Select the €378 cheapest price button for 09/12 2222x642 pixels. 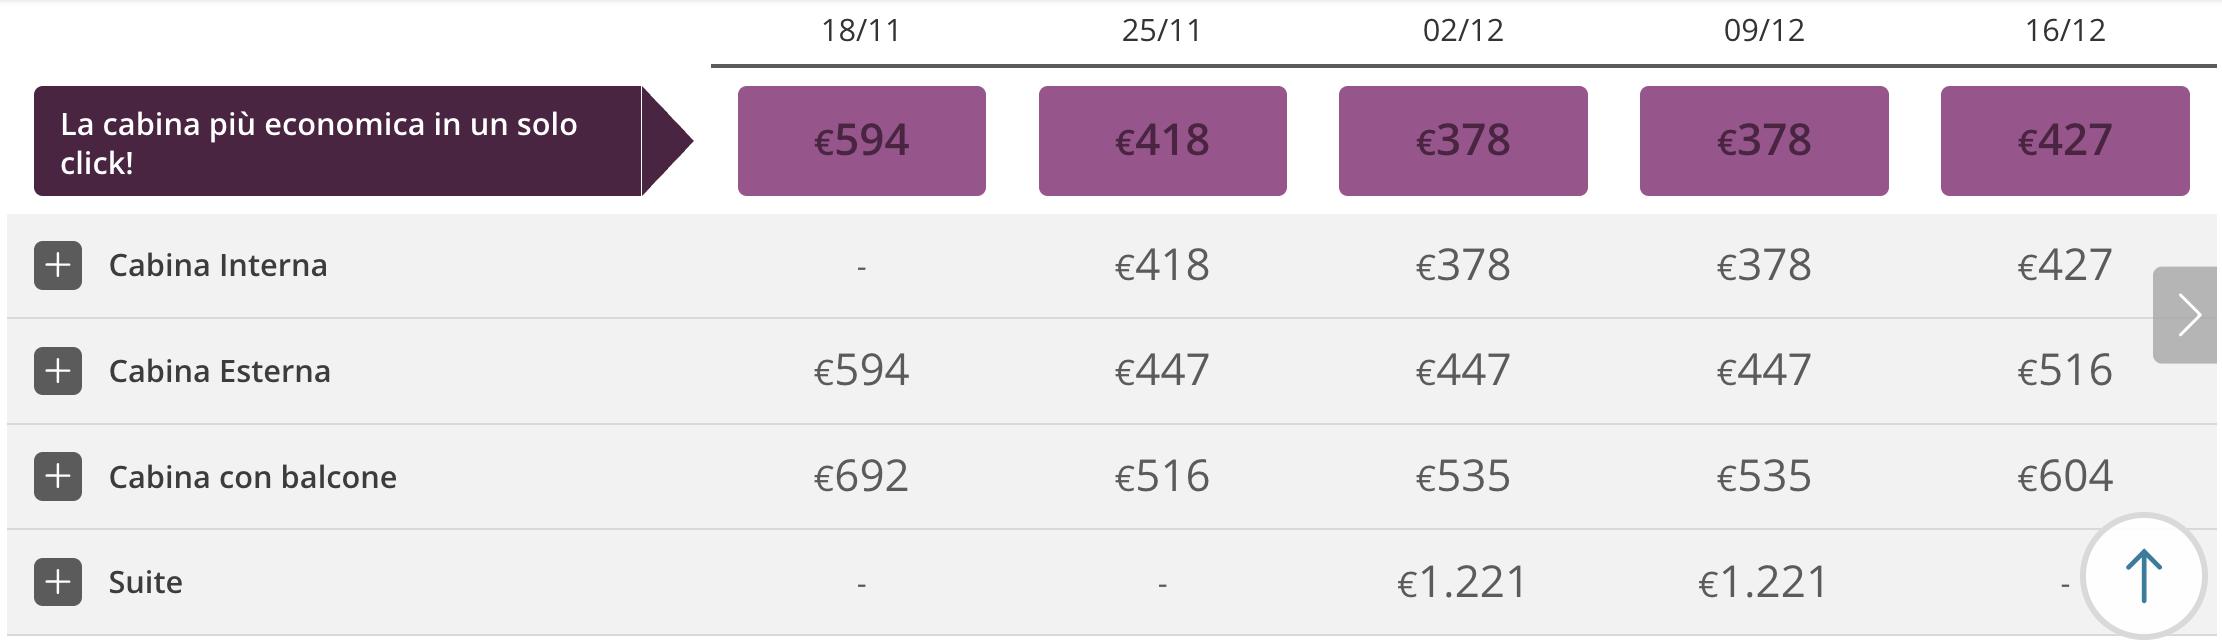point(1763,139)
